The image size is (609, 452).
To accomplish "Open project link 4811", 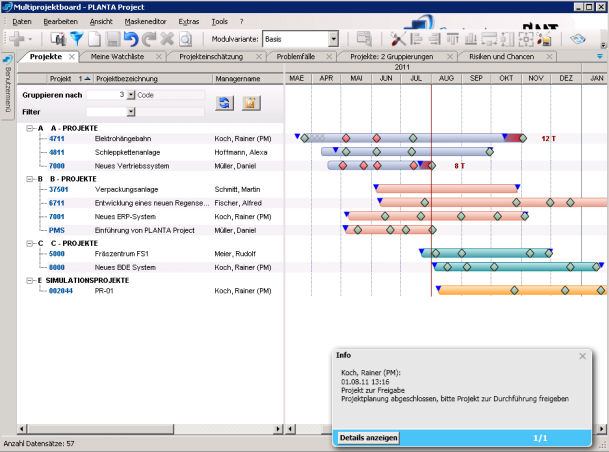I will click(x=57, y=152).
